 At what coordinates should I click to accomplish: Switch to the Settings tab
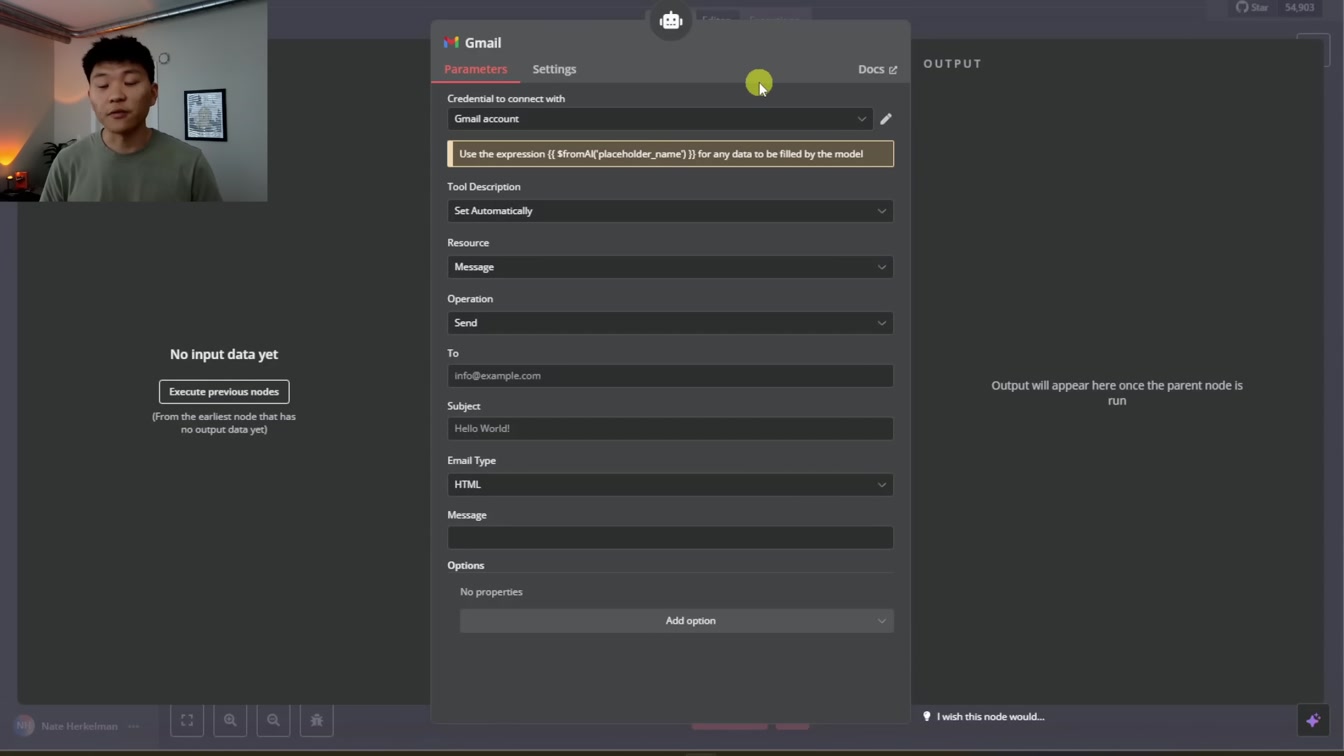[x=554, y=69]
